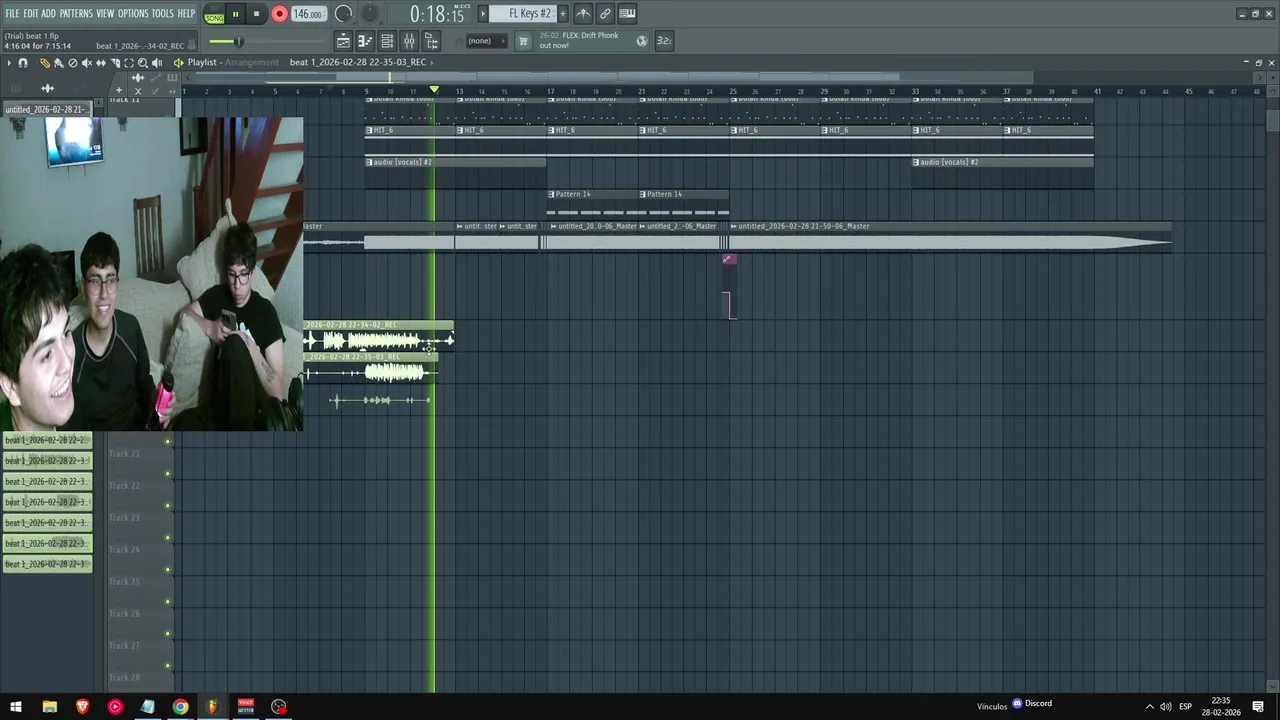Open the (none) snap dropdown
The height and width of the screenshot is (720, 1280).
pyautogui.click(x=486, y=41)
